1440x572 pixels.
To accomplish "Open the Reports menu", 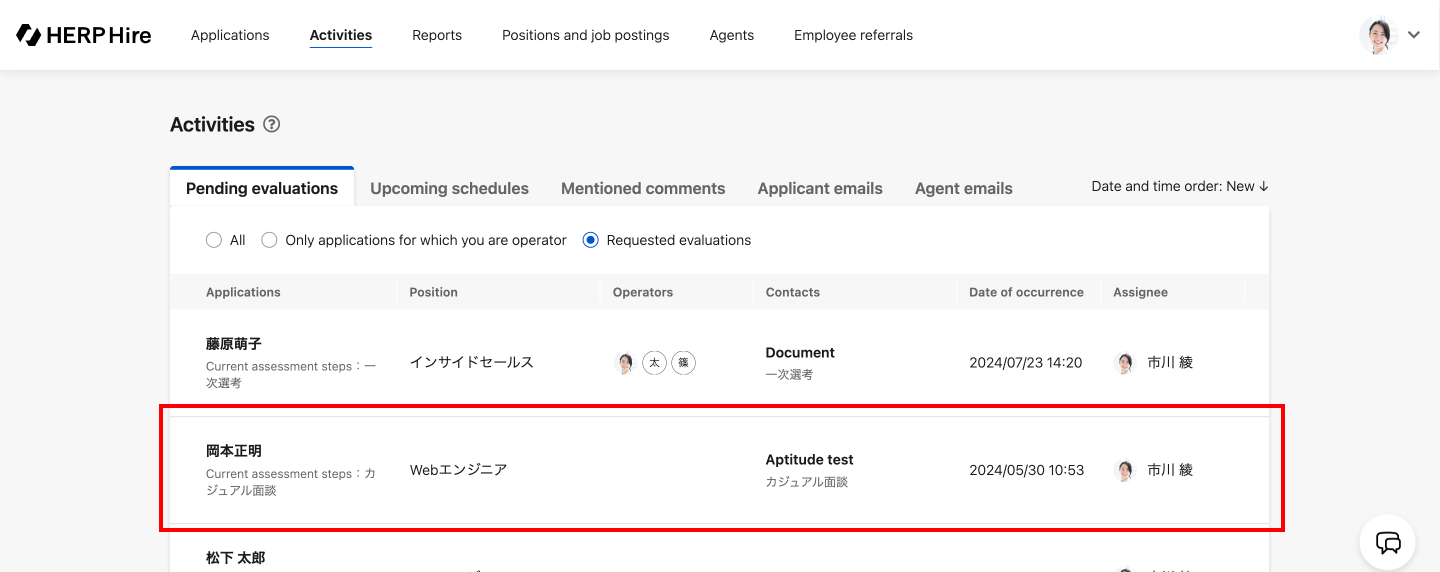I will coord(437,35).
